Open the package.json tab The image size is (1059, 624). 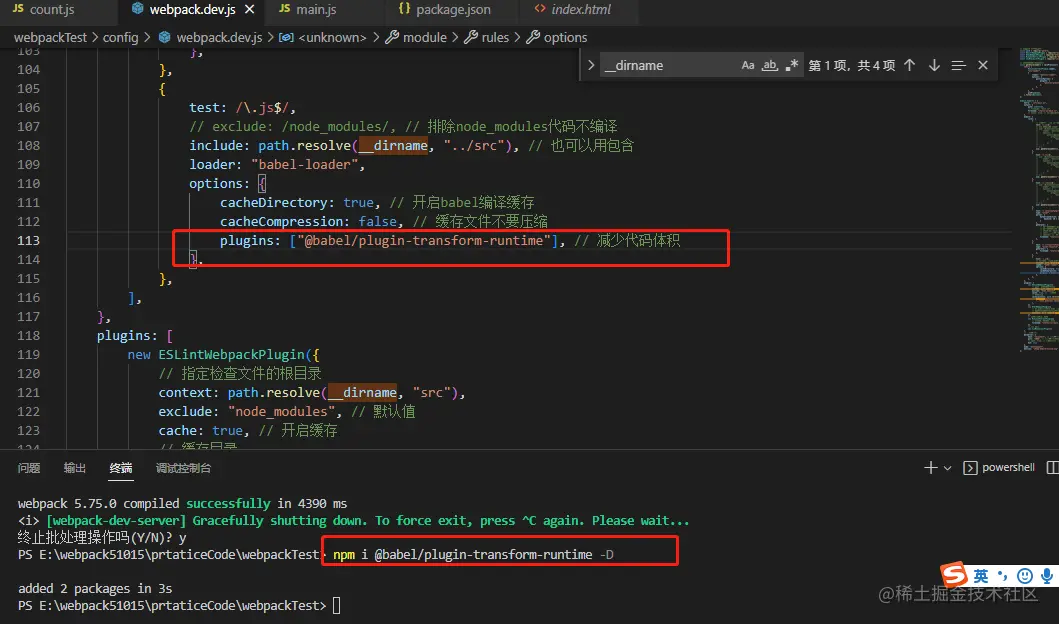(x=445, y=9)
